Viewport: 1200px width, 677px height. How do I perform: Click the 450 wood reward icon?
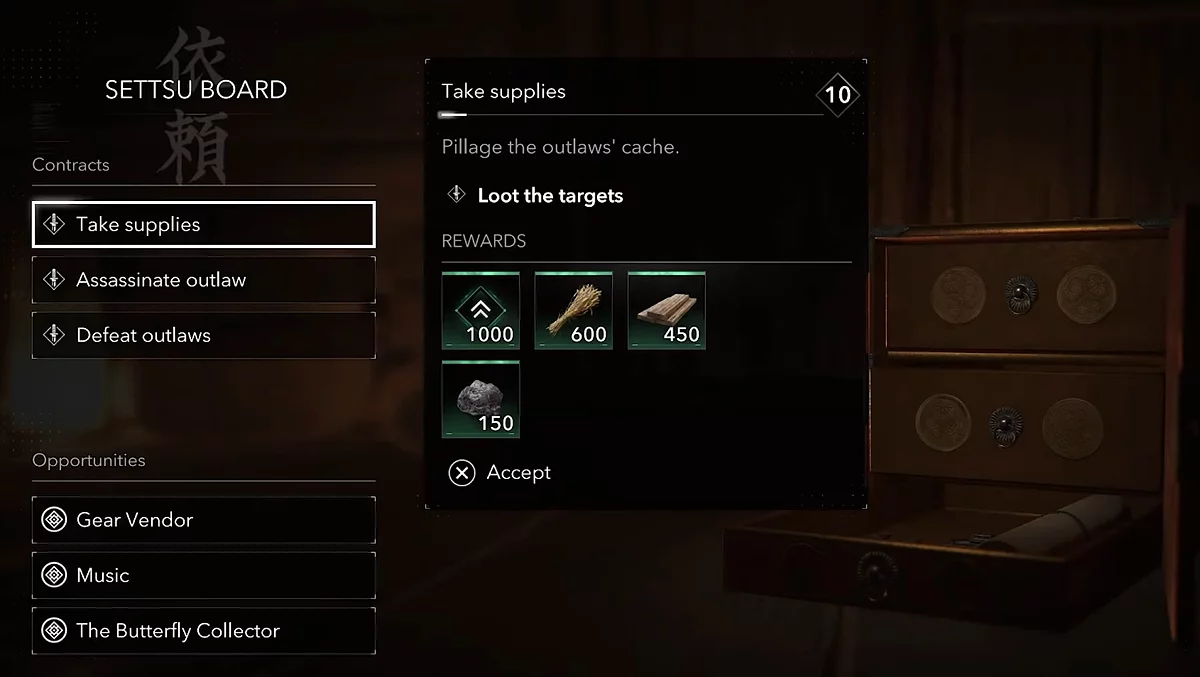(667, 311)
